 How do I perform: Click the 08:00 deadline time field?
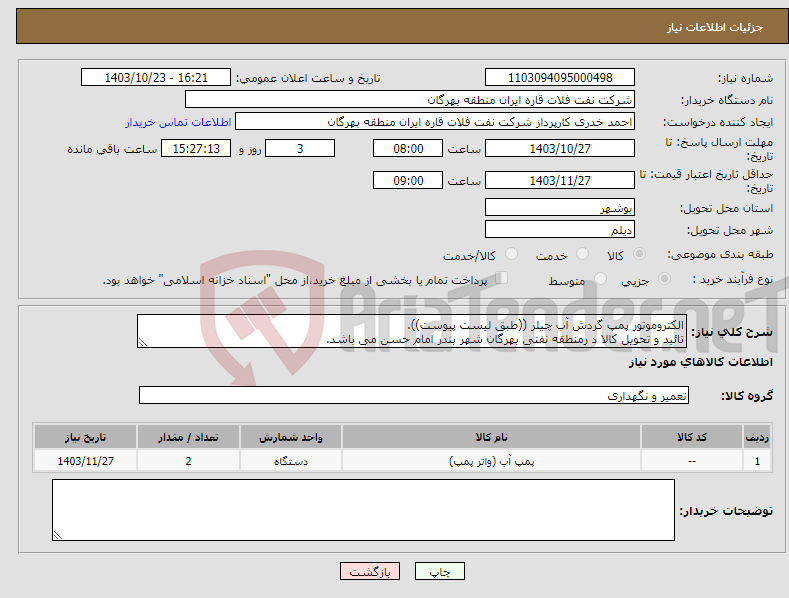click(408, 148)
